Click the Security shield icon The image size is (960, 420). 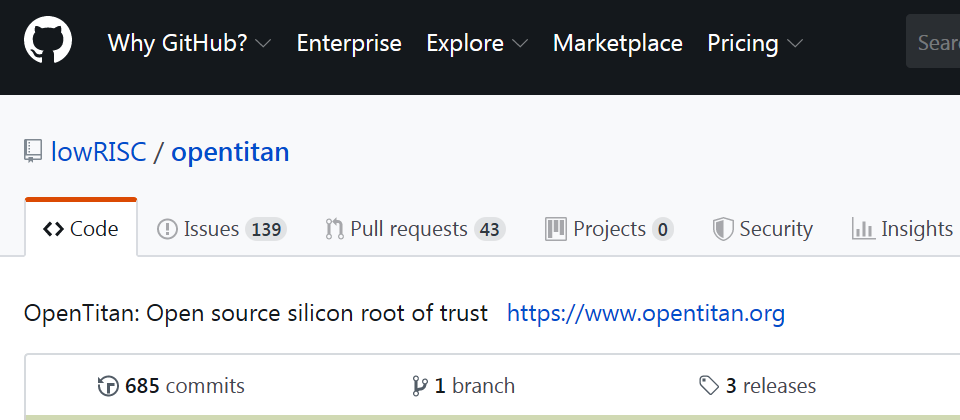723,230
